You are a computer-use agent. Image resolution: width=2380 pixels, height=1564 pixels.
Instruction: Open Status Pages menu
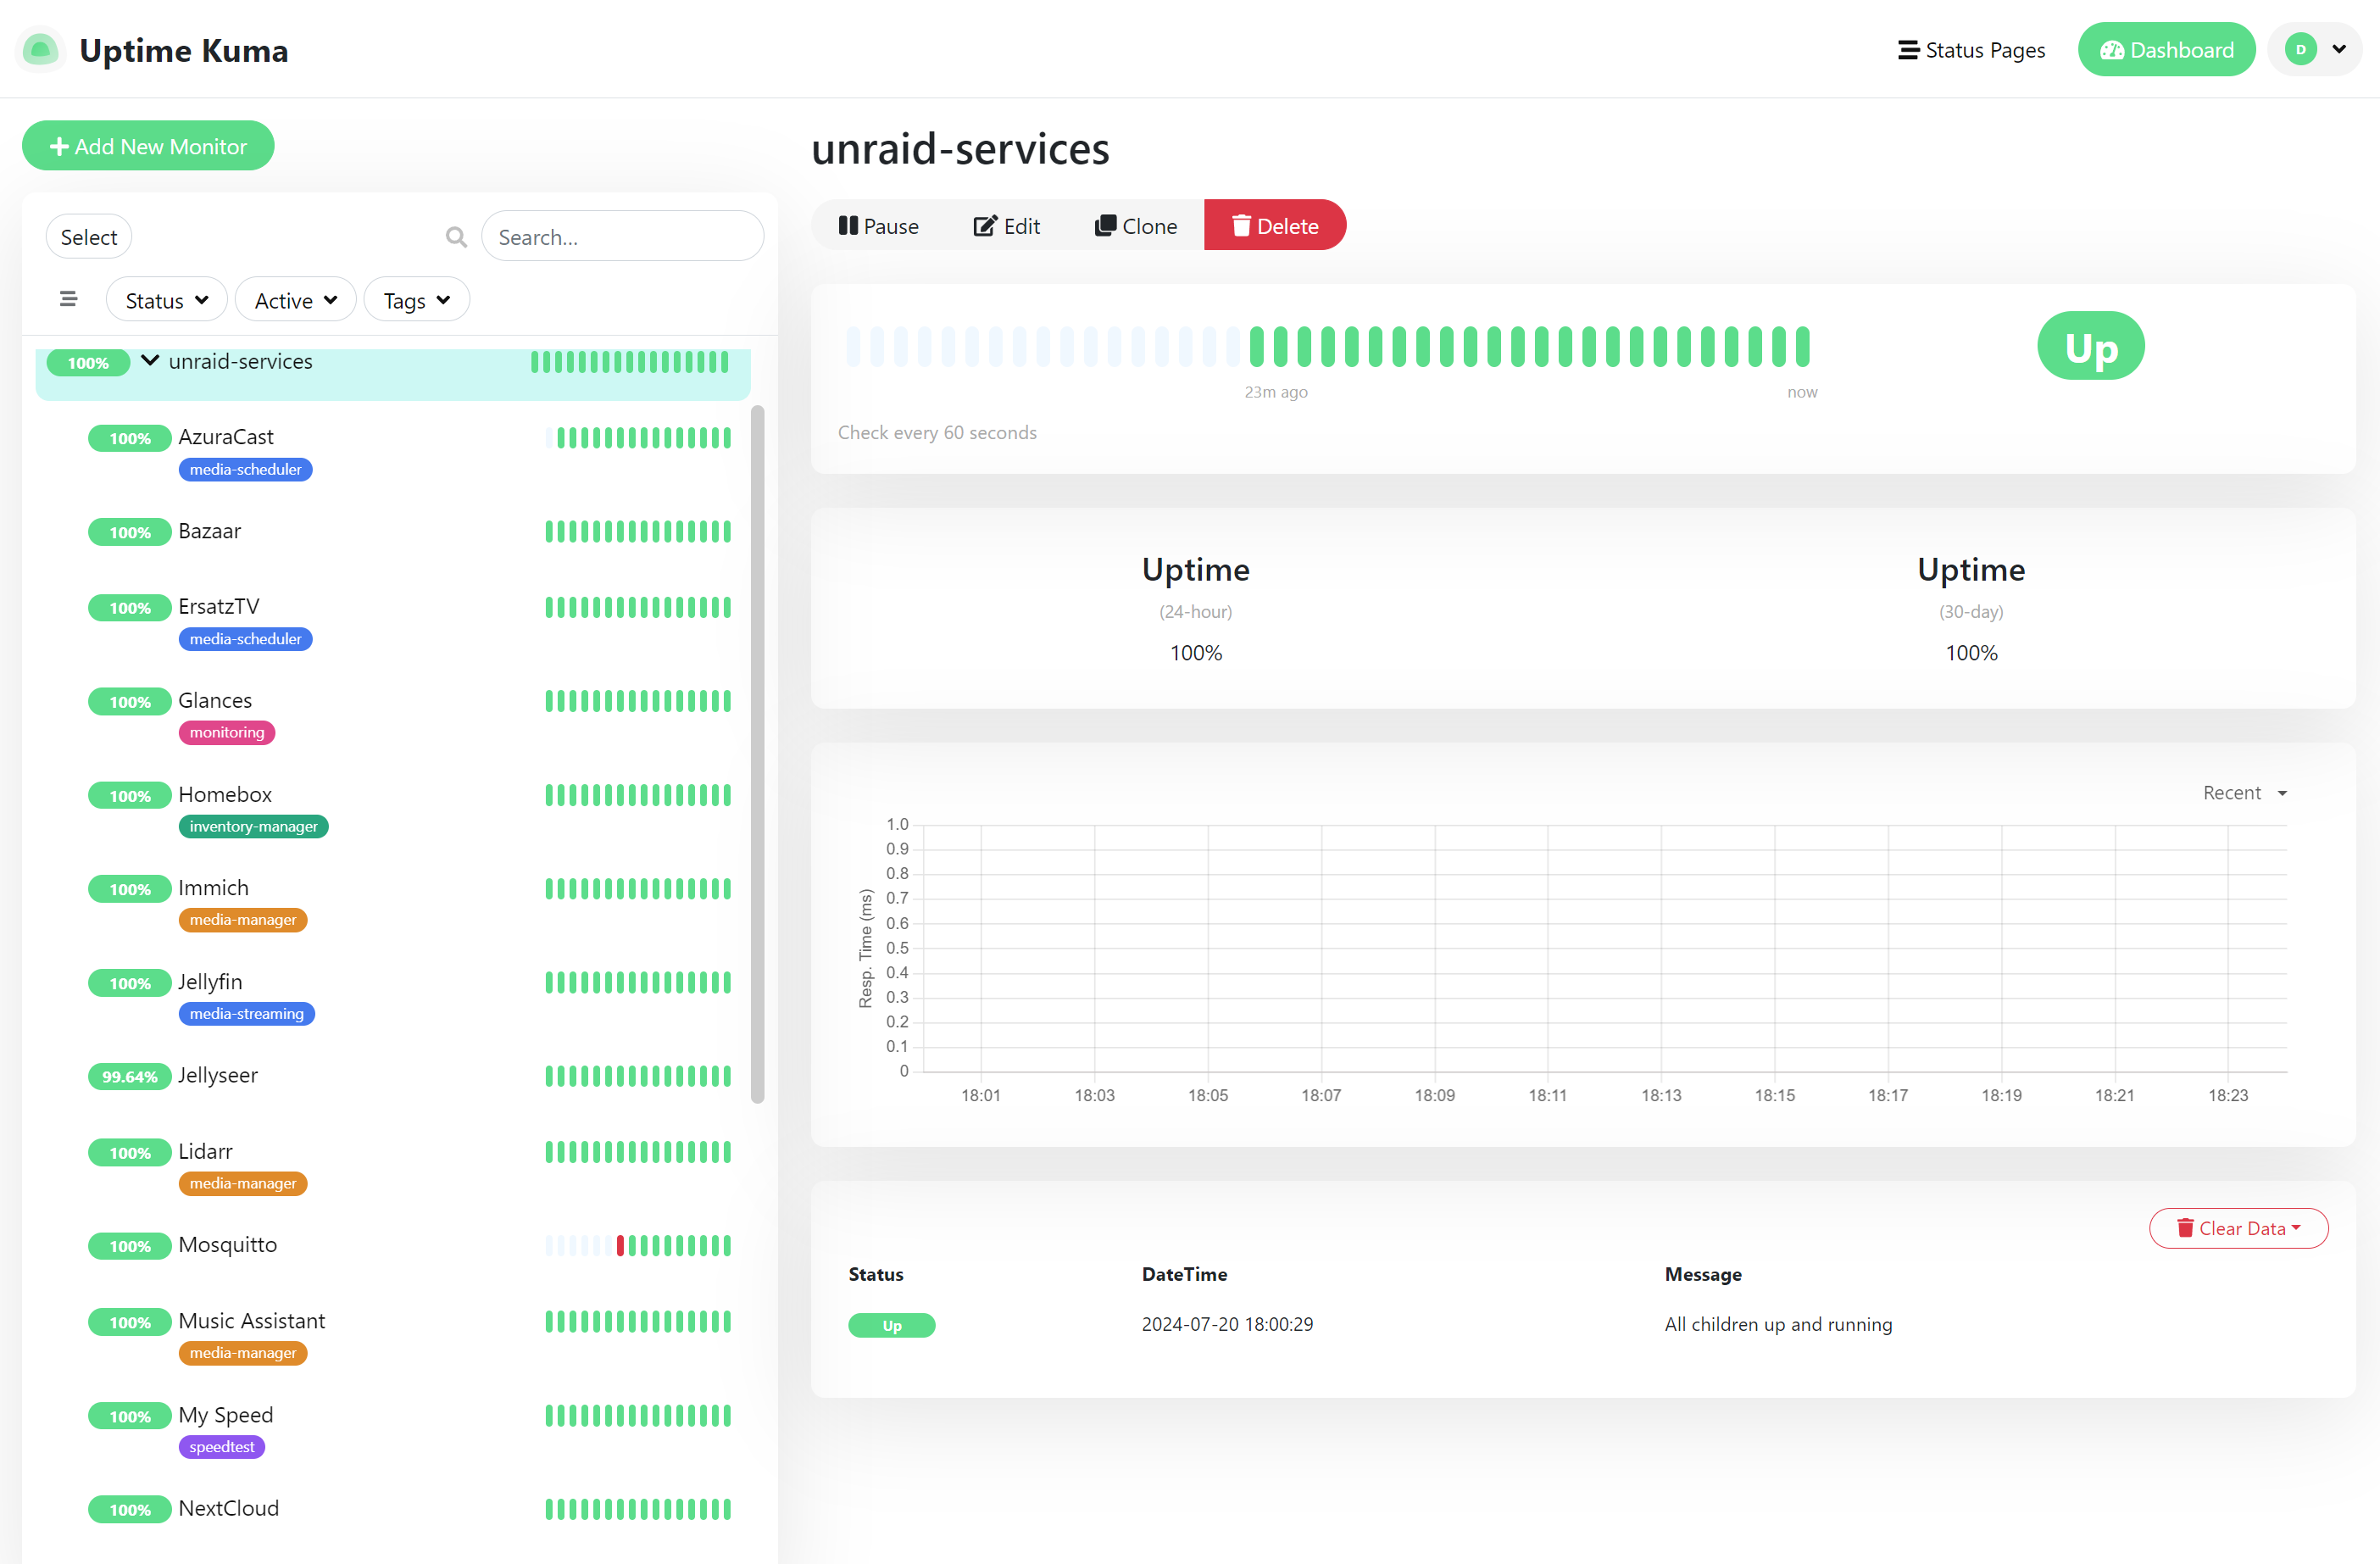tap(1971, 50)
